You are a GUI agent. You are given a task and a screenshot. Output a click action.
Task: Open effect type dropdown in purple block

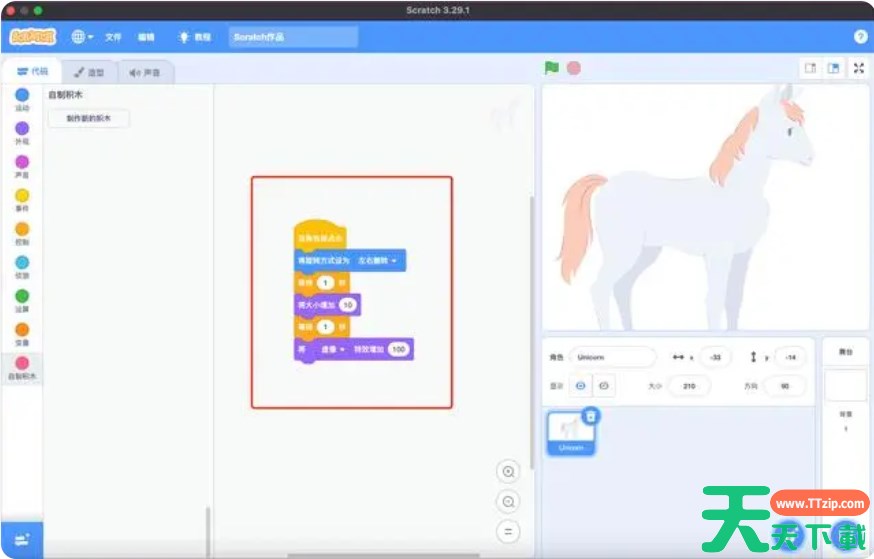tap(333, 349)
